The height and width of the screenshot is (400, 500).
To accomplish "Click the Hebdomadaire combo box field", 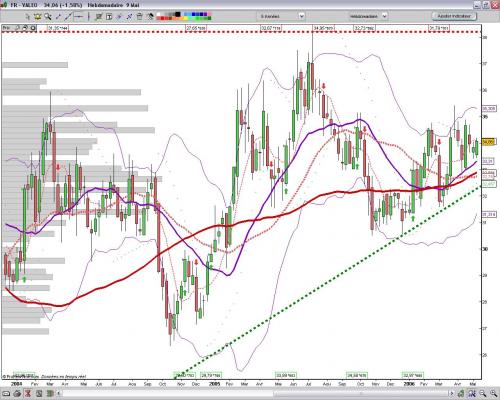I will point(368,16).
